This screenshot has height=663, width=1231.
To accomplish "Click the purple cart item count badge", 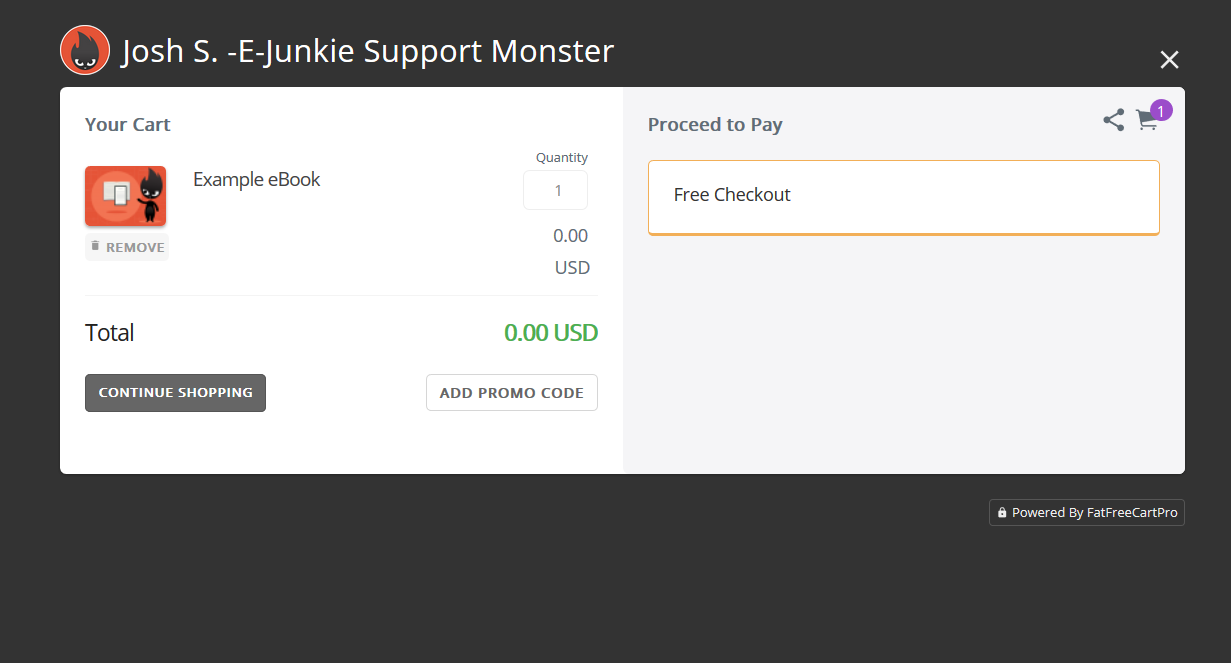I will (x=1161, y=110).
